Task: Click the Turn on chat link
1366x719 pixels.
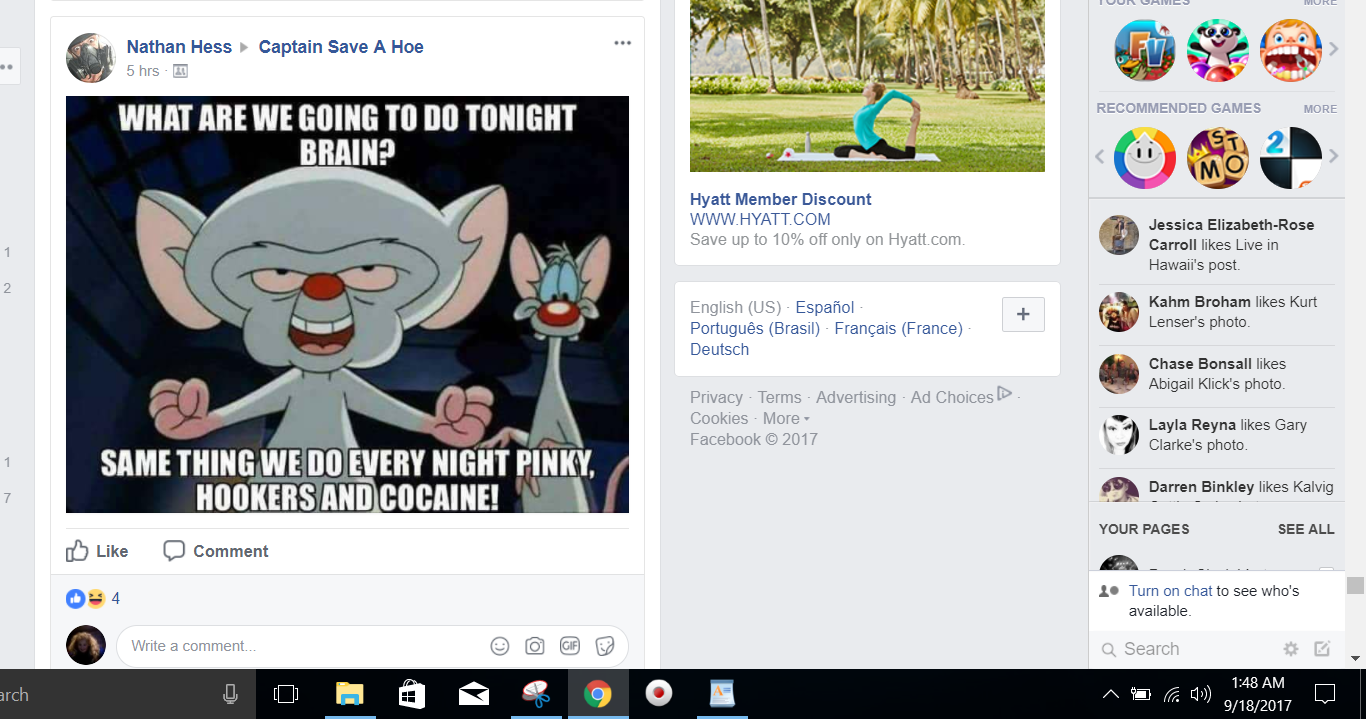Action: (x=1171, y=591)
